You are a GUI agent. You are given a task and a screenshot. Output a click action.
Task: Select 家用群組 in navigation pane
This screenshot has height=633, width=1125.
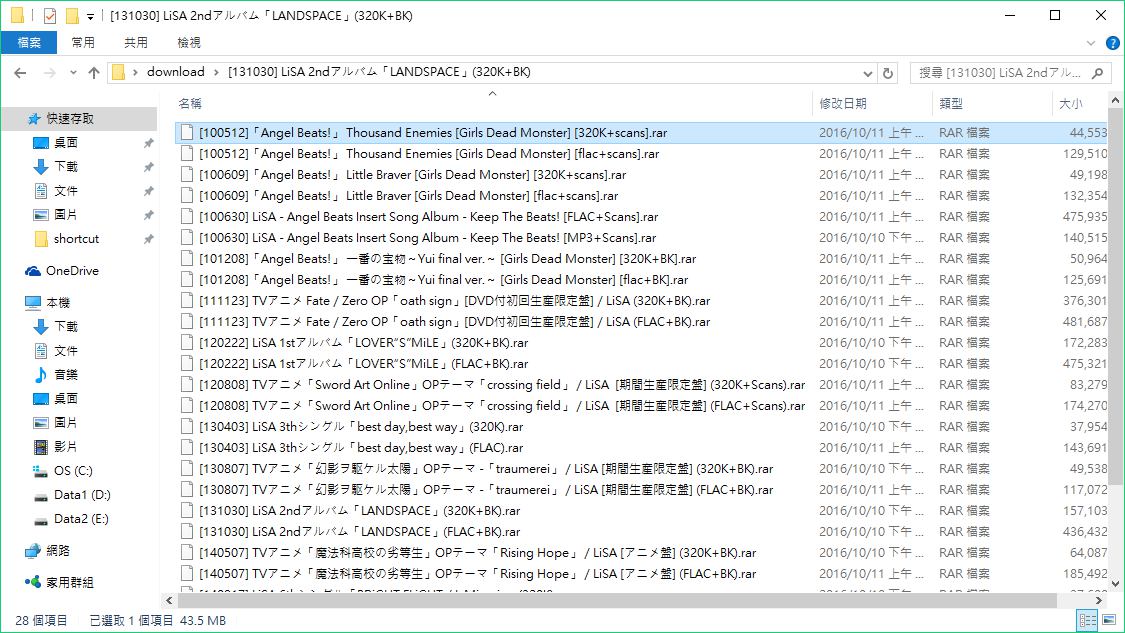coord(70,583)
